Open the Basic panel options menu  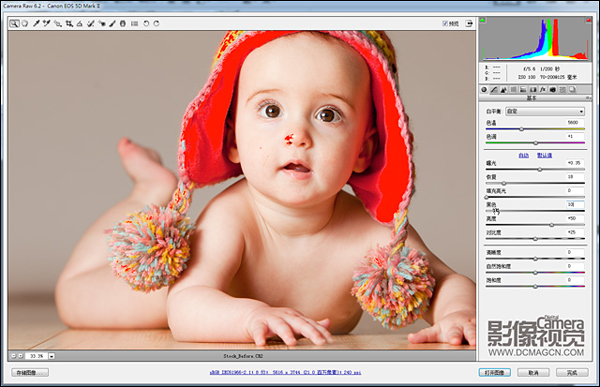click(588, 98)
